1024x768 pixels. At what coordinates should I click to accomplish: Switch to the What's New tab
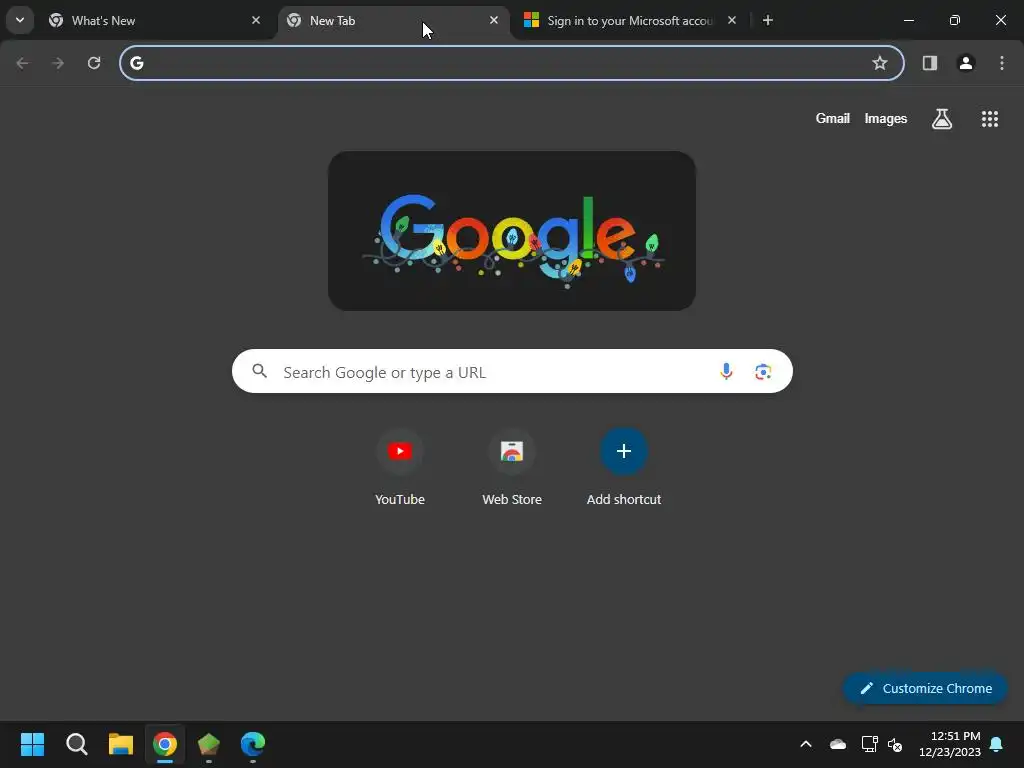(x=156, y=21)
